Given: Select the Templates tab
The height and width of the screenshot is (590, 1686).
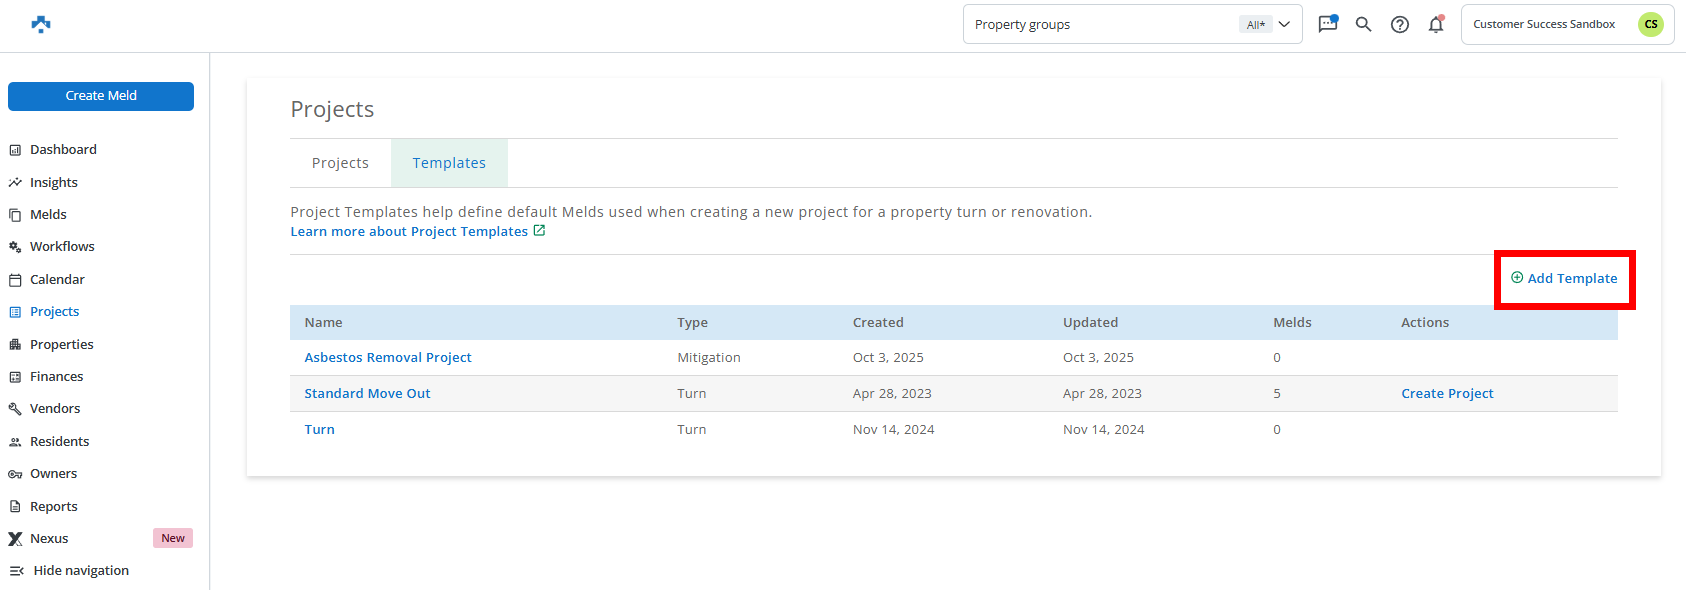Looking at the screenshot, I should point(449,163).
